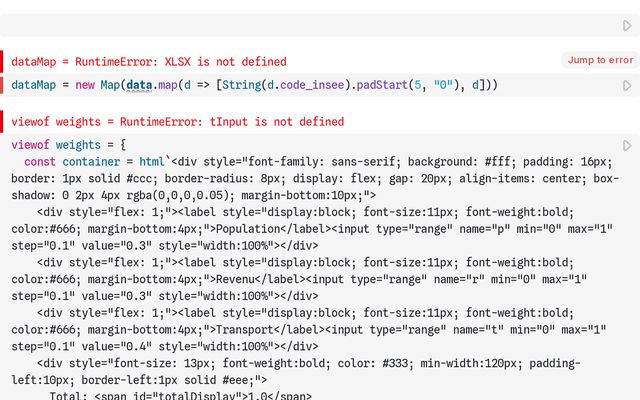Click the red error bar beside weights error
This screenshot has width=640, height=400.
[x=2, y=122]
